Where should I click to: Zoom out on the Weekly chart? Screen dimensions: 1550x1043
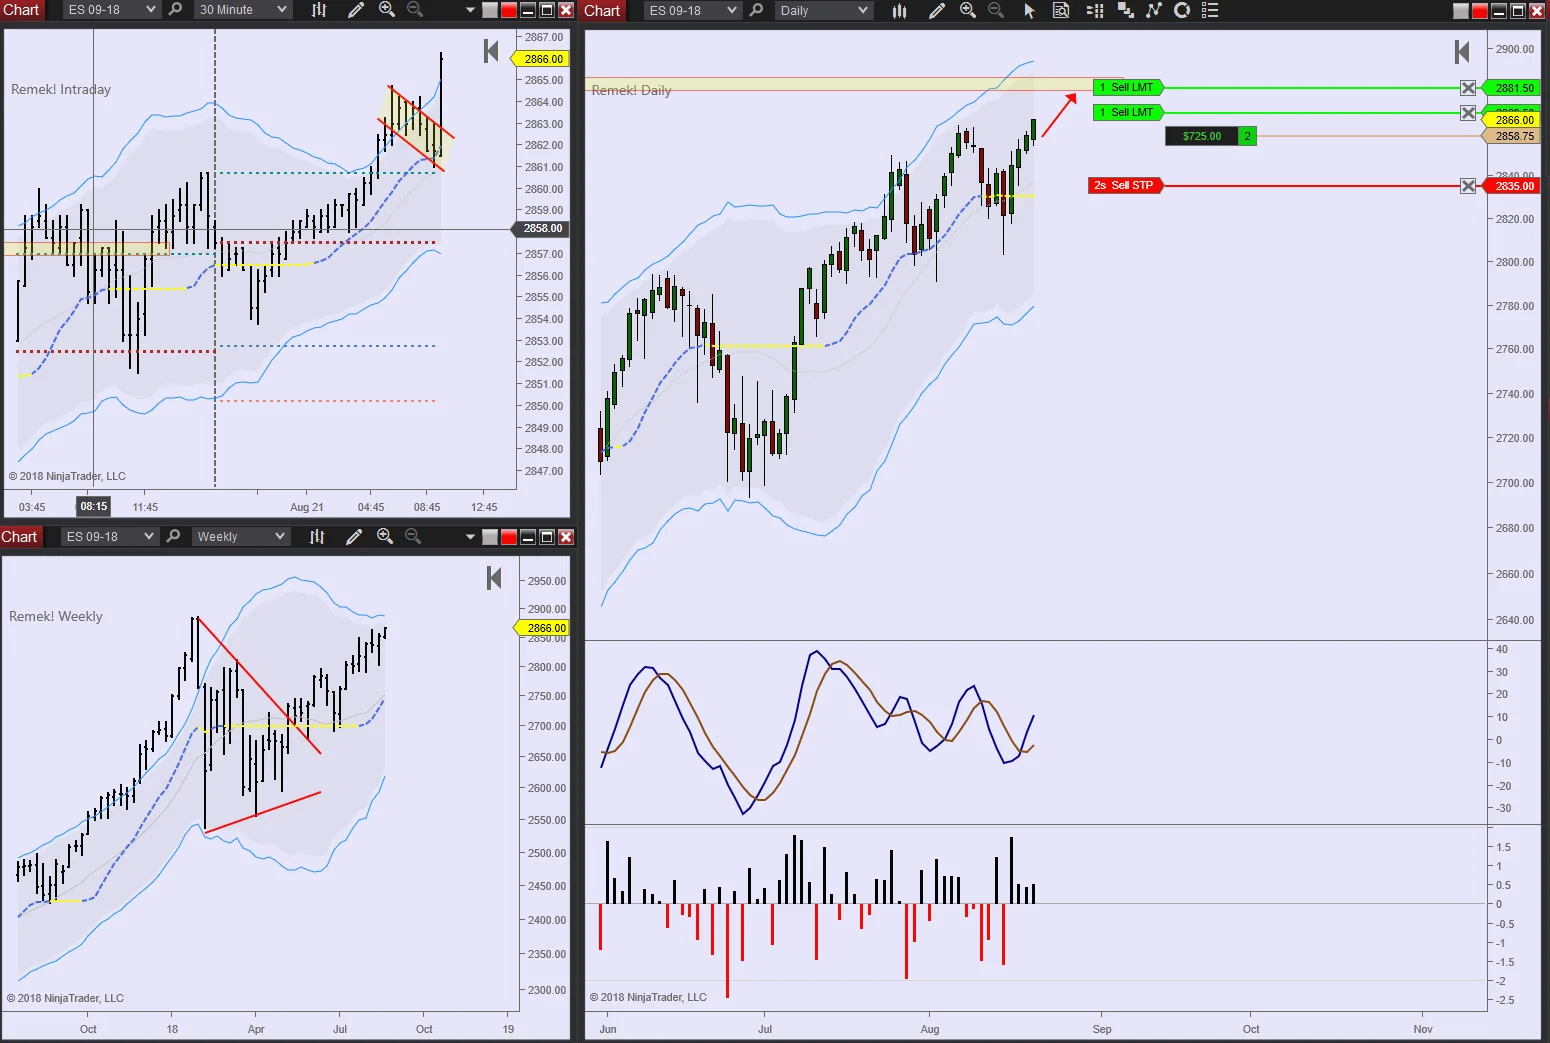click(413, 536)
